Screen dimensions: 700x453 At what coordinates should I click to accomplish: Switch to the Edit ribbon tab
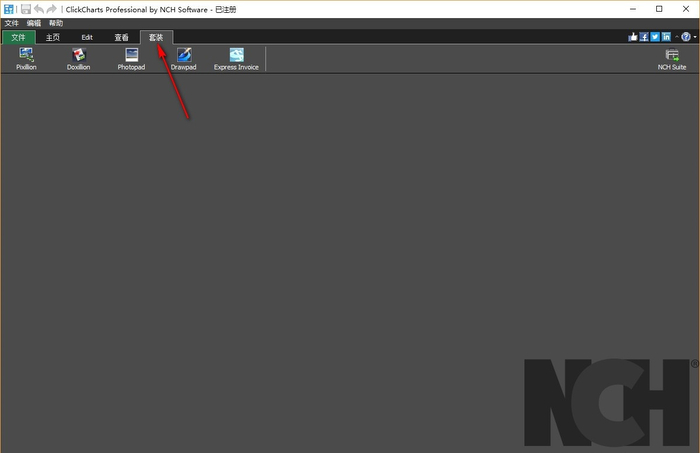87,37
